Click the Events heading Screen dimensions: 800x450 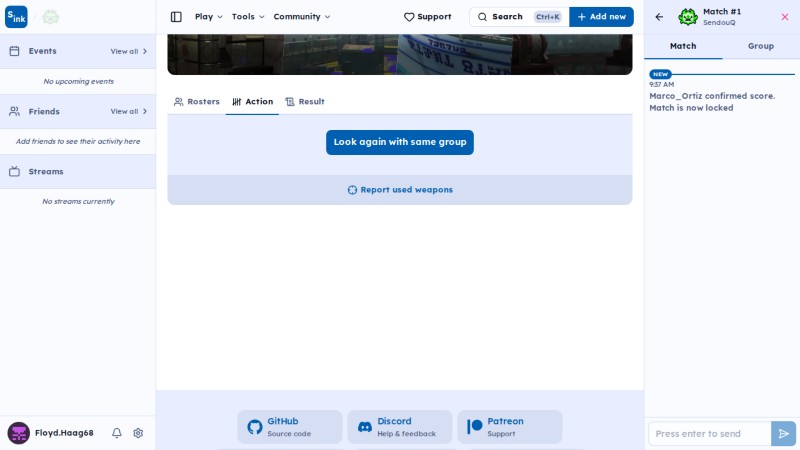(x=42, y=51)
